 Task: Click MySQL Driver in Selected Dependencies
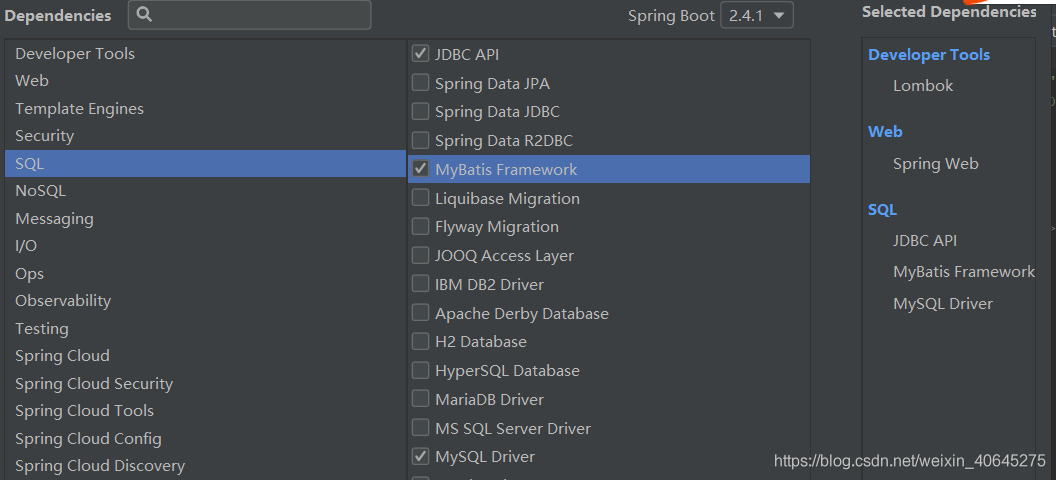click(943, 304)
